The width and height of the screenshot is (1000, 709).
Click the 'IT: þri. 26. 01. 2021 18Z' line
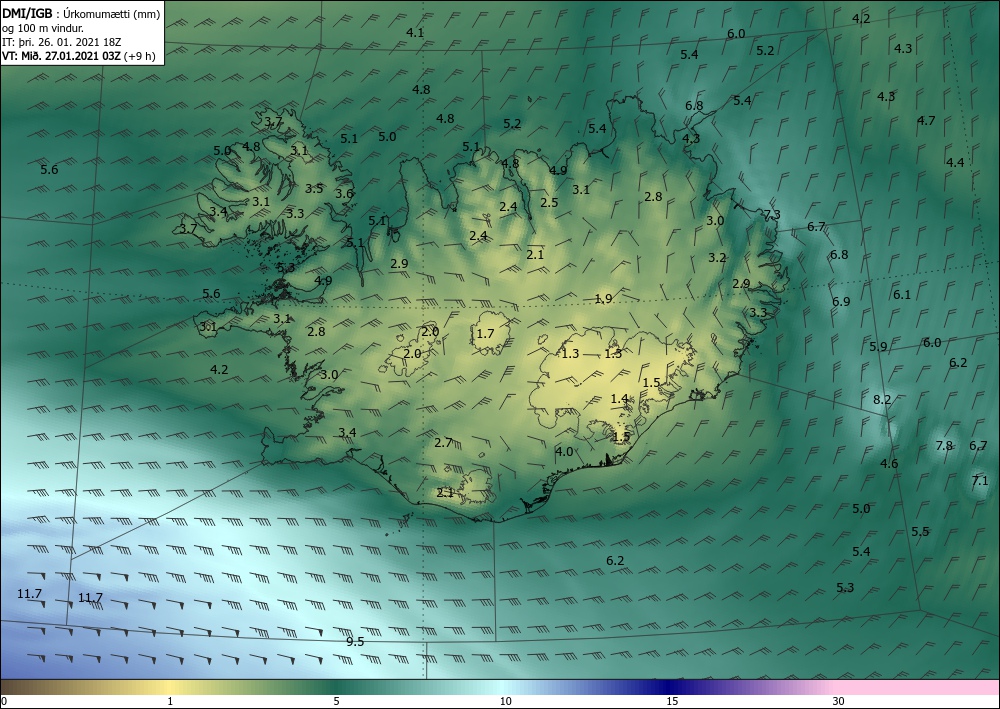click(x=61, y=42)
